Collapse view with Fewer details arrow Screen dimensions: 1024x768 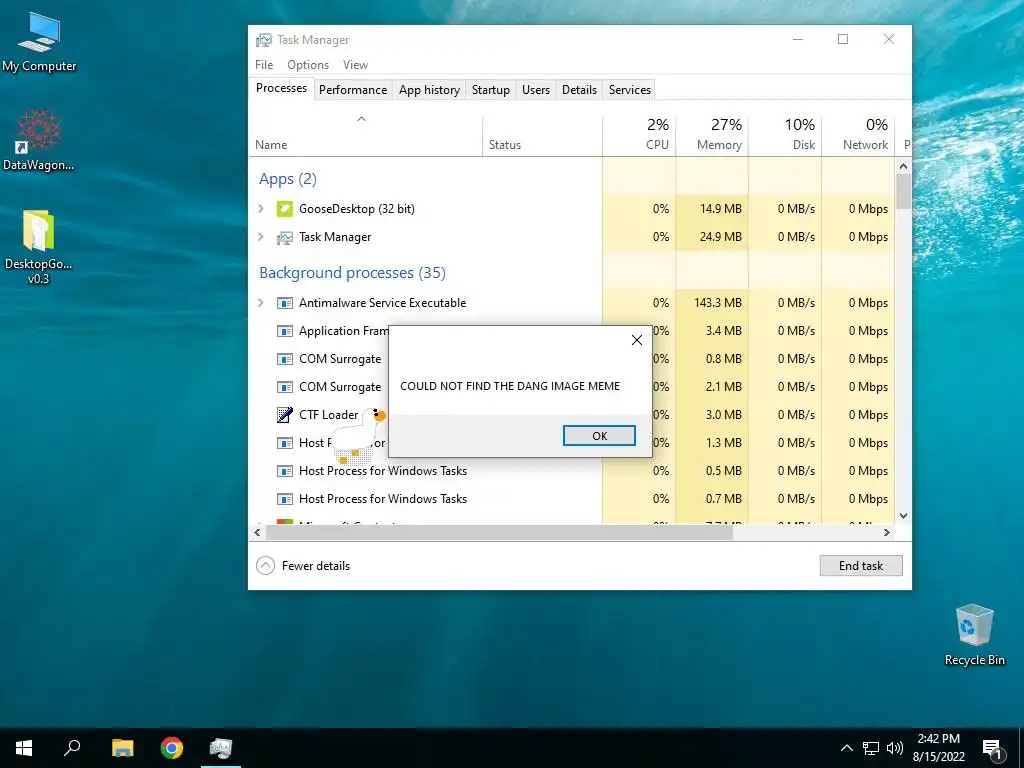(265, 566)
